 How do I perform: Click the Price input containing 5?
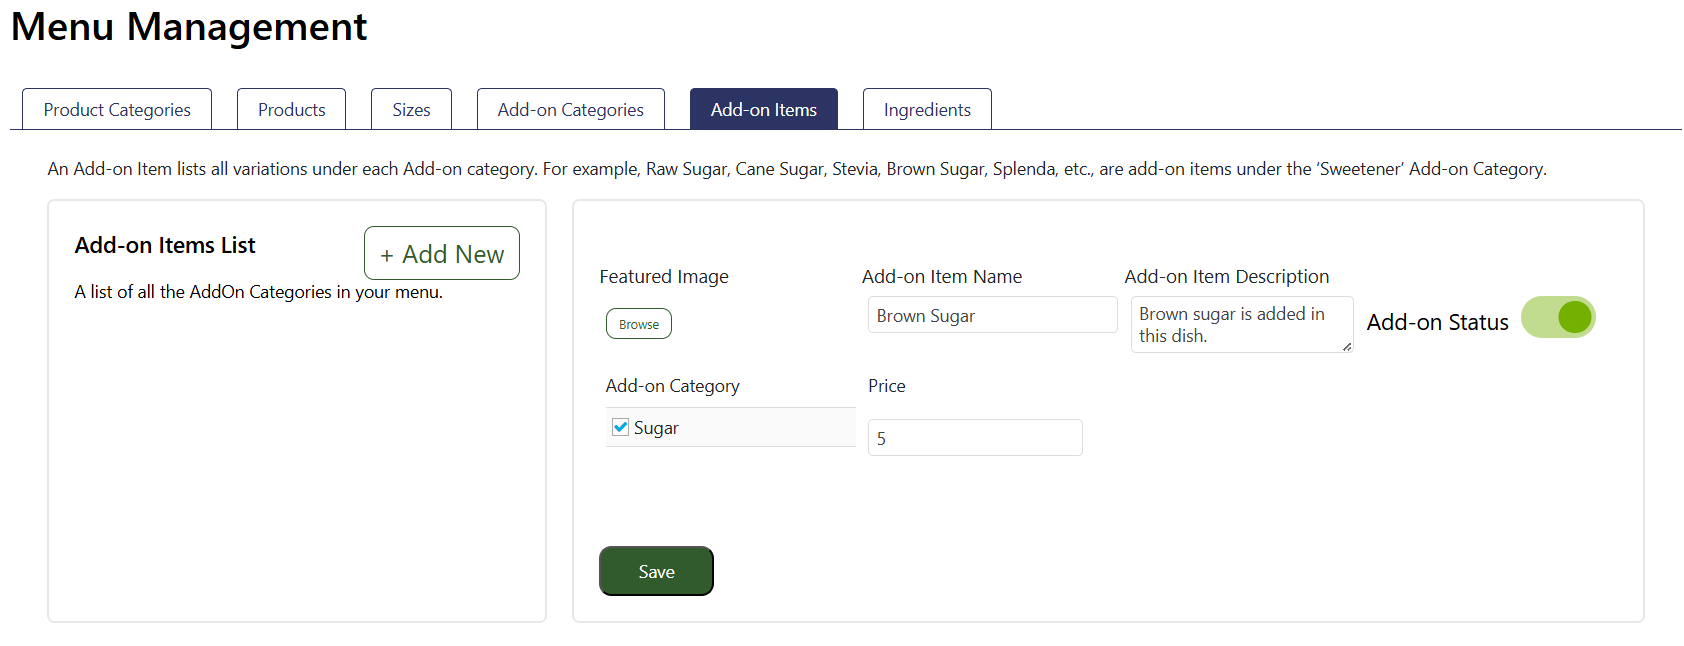pos(974,438)
